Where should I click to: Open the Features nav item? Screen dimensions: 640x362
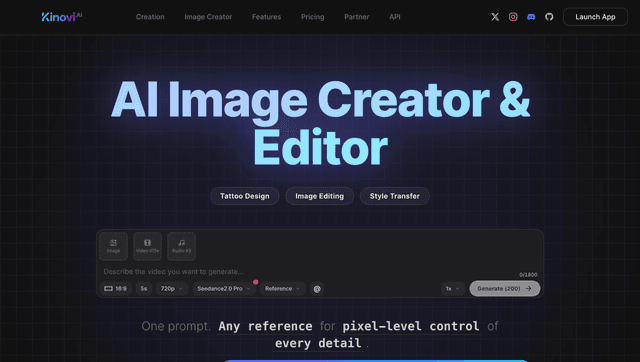267,17
